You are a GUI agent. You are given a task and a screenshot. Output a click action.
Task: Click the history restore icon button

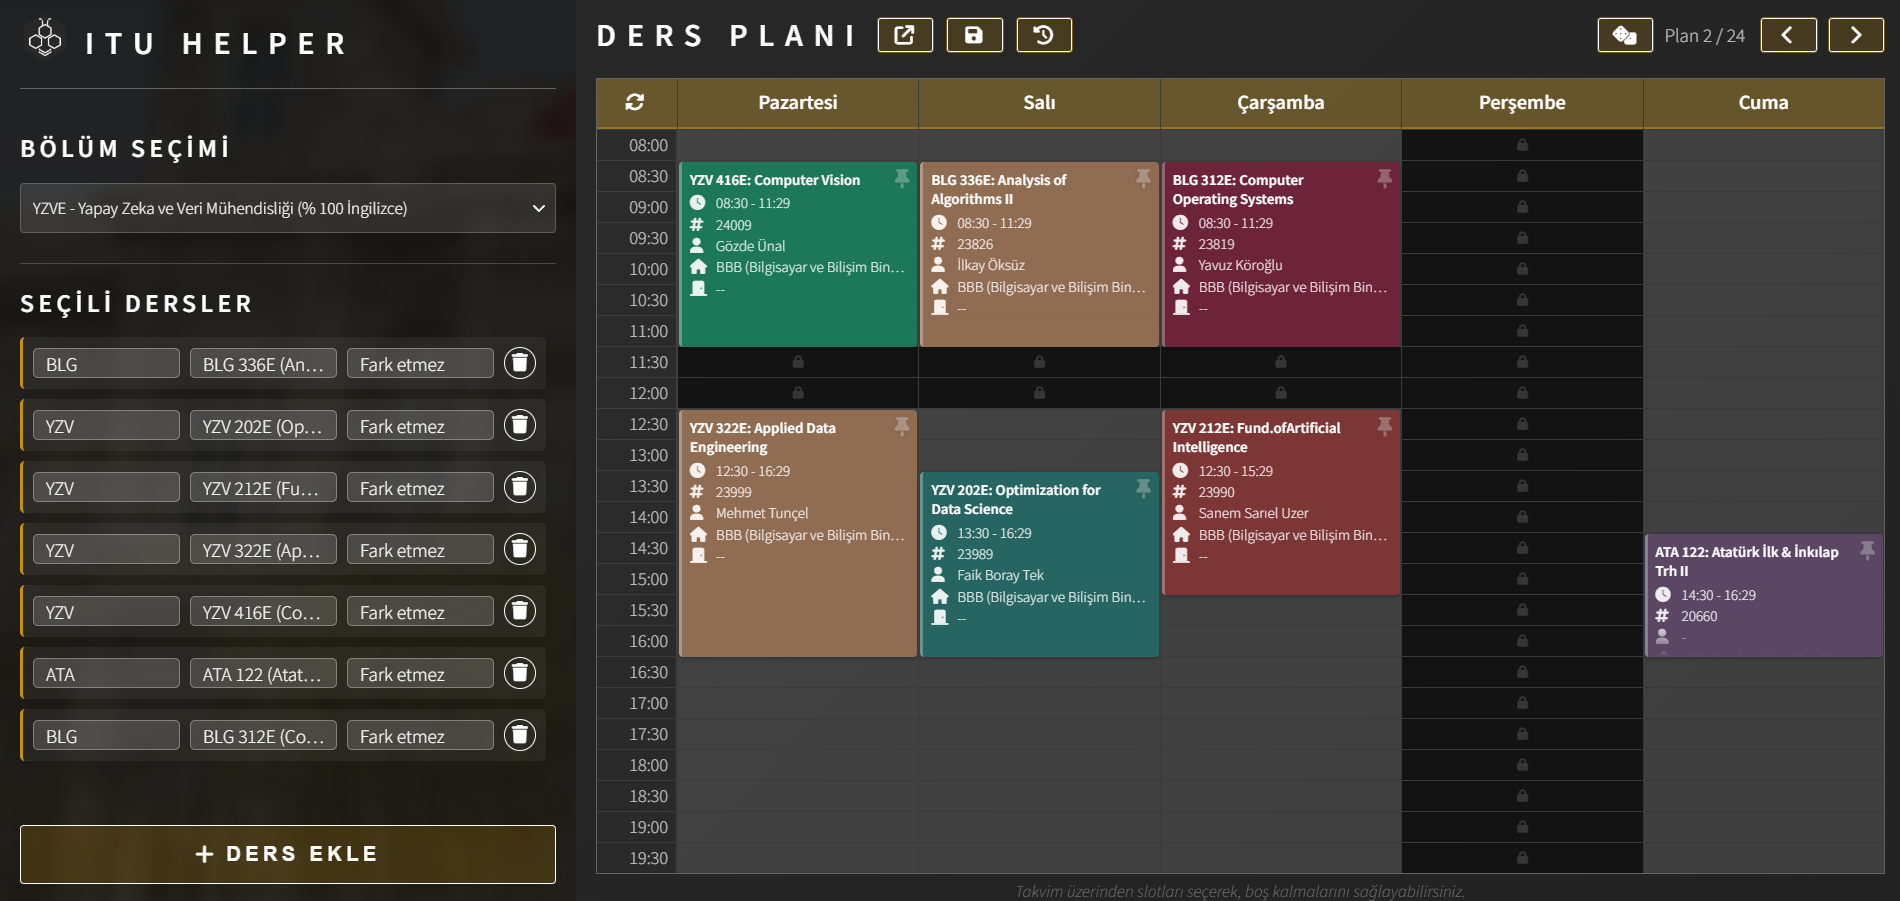point(1044,35)
